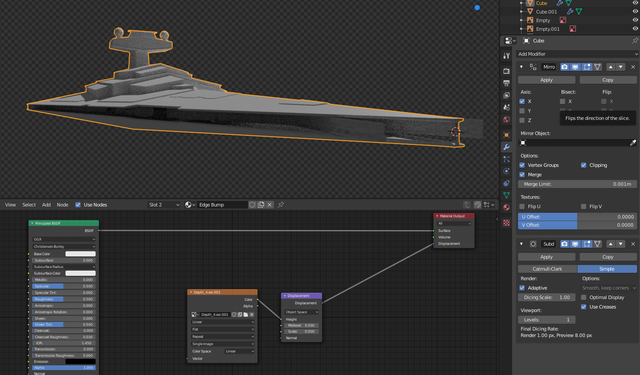Image resolution: width=640 pixels, height=375 pixels.
Task: Open the Single Image source dropdown
Action: click(x=222, y=344)
